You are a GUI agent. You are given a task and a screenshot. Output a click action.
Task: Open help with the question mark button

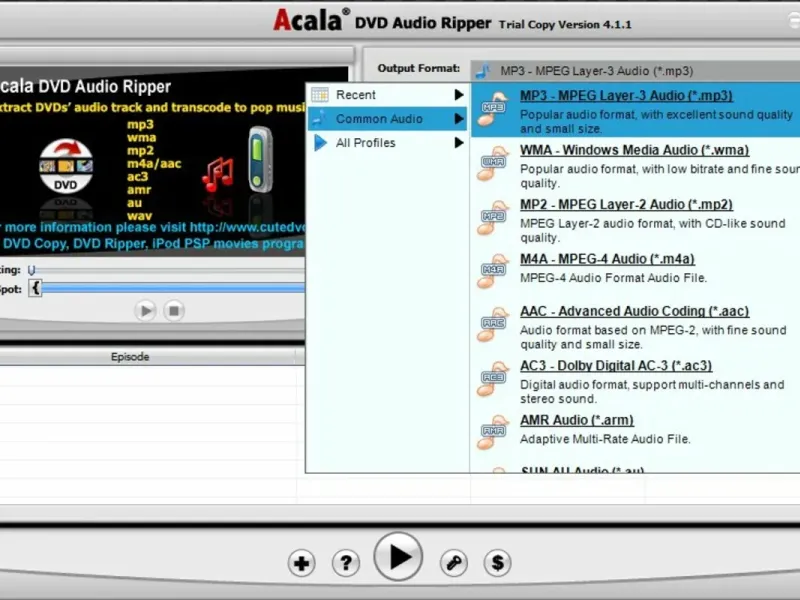point(346,563)
